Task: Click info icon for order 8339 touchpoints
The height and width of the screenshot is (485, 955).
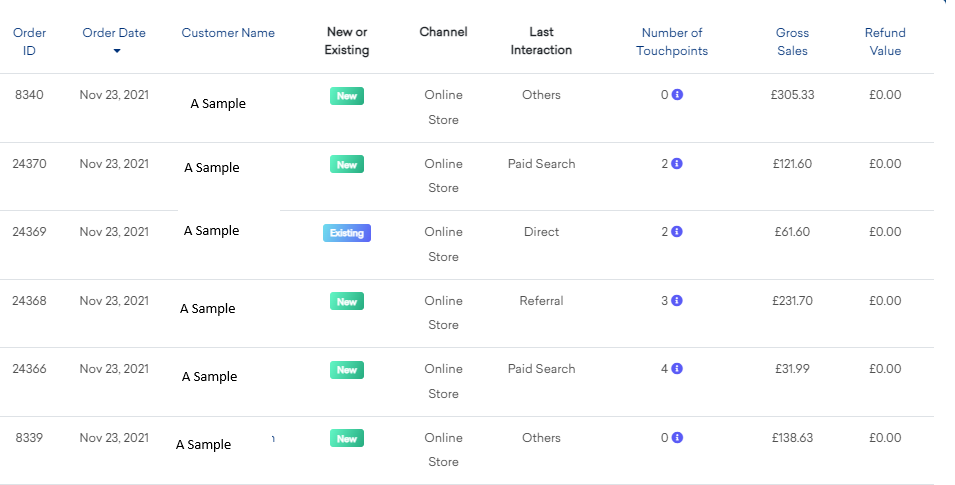Action: (677, 438)
